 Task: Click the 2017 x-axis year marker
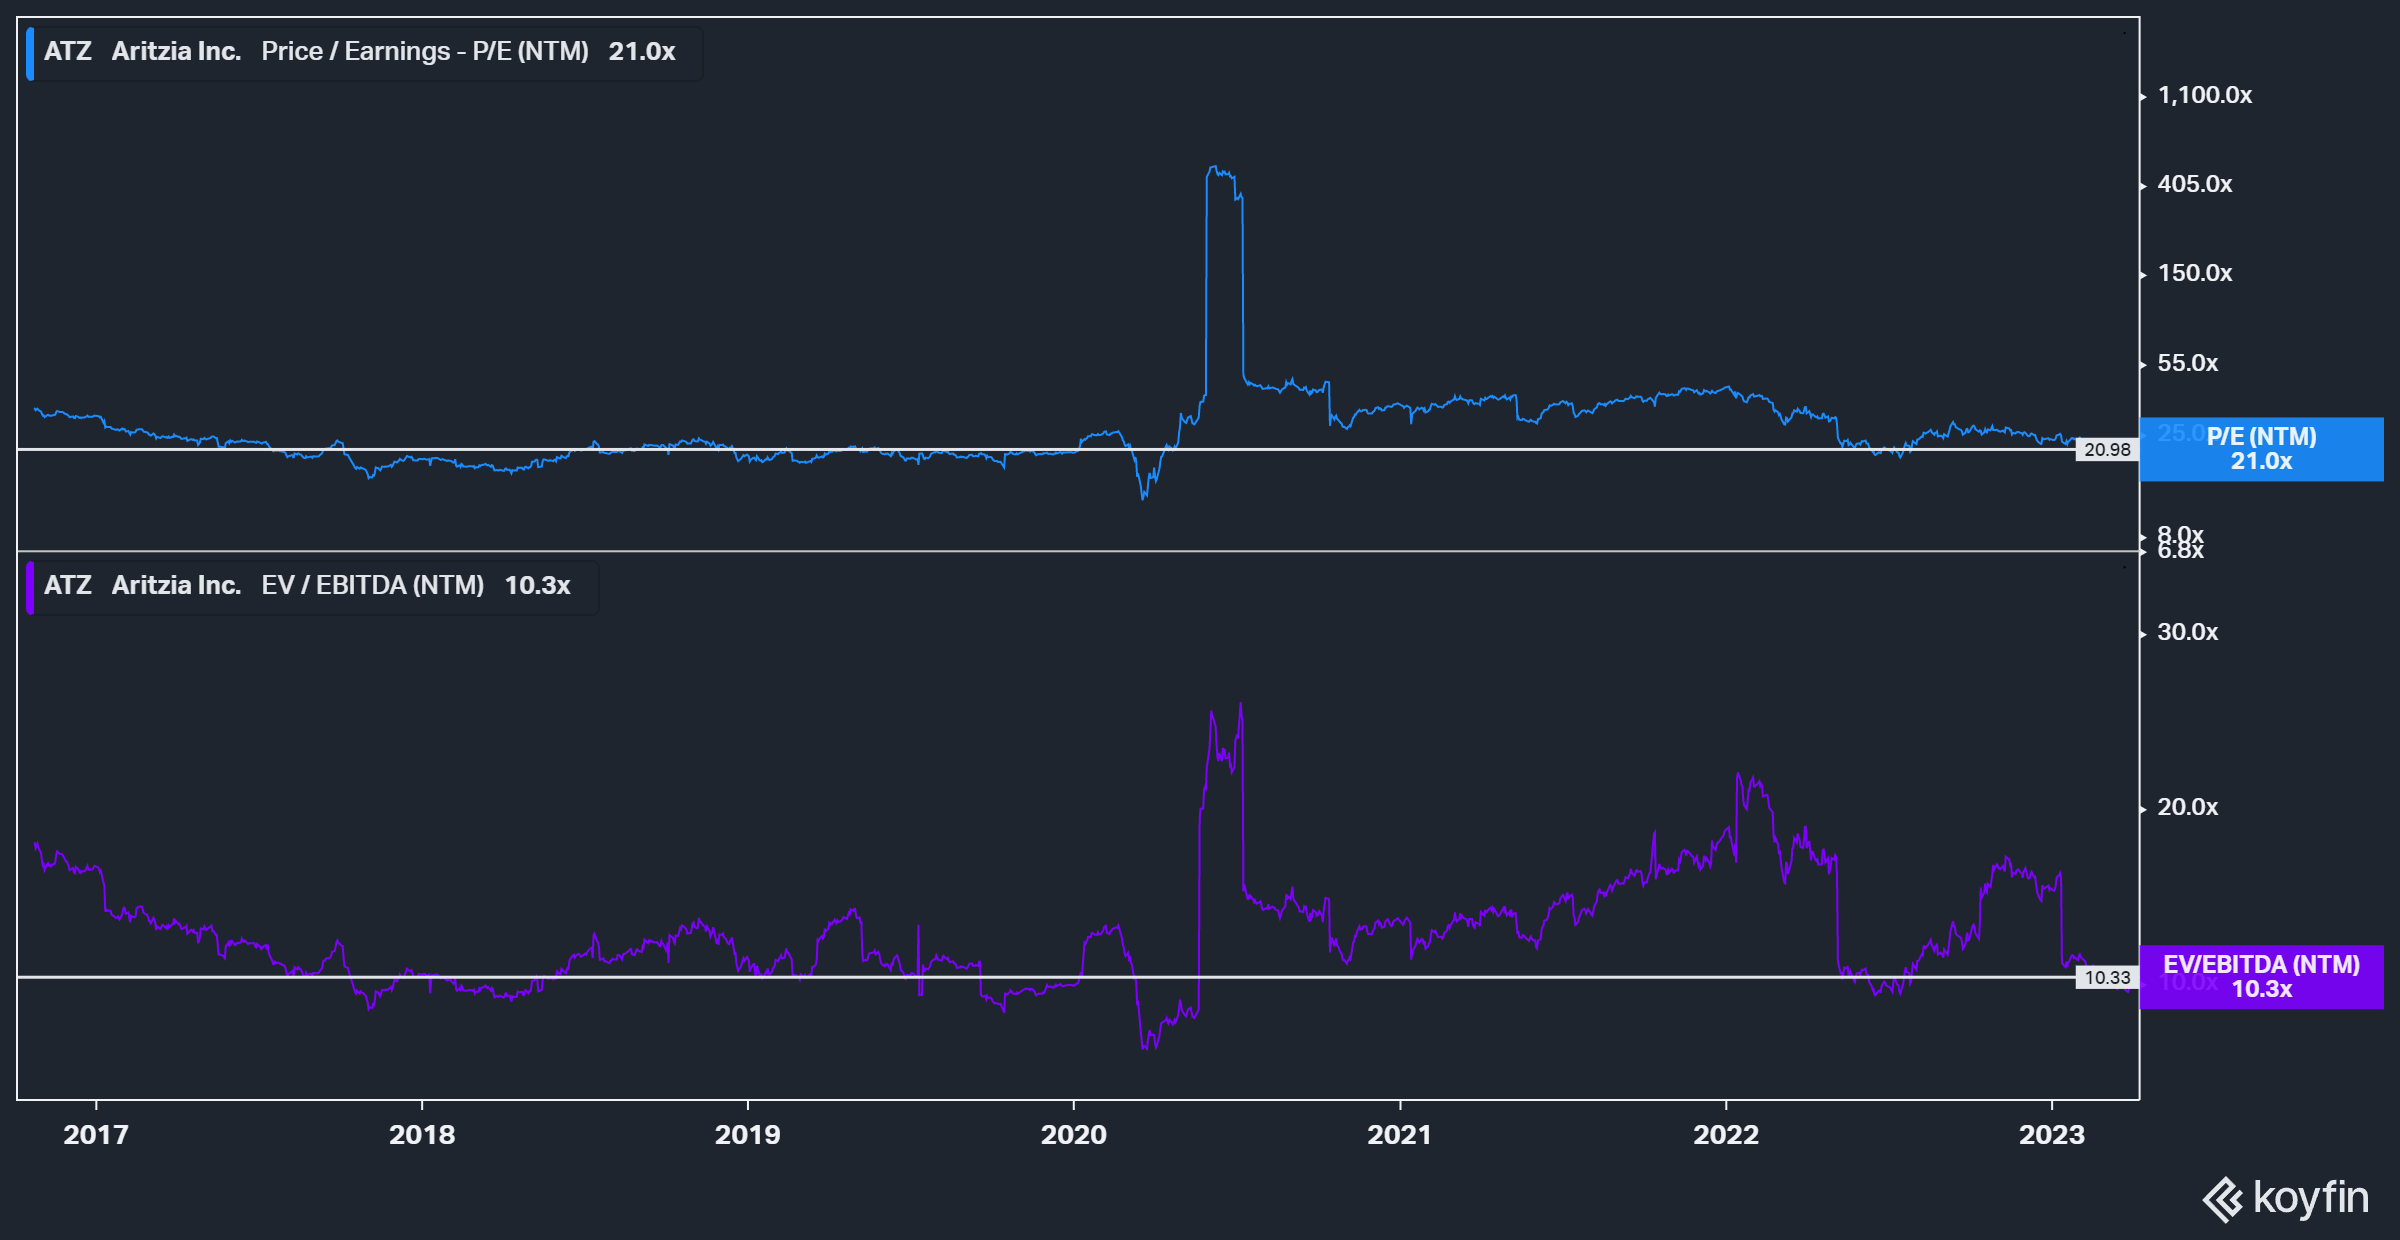coord(96,1135)
